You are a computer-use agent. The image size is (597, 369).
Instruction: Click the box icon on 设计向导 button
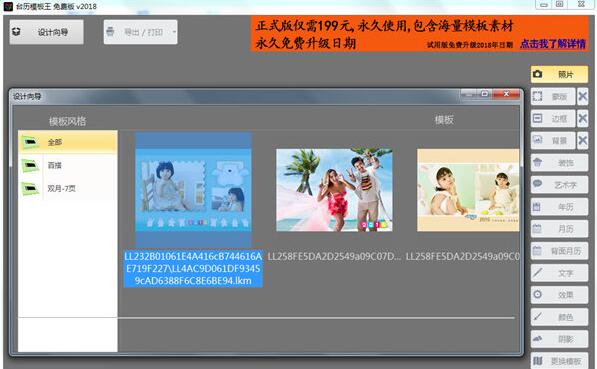point(16,32)
